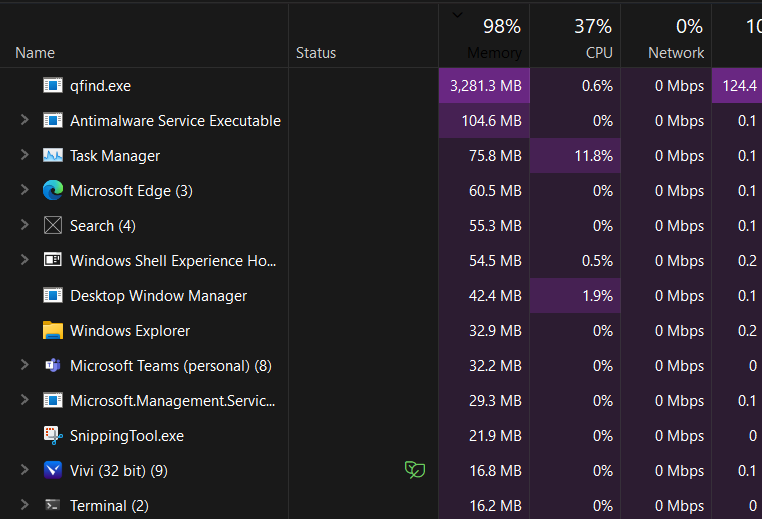Click the 75.8 MB memory cell

484,156
